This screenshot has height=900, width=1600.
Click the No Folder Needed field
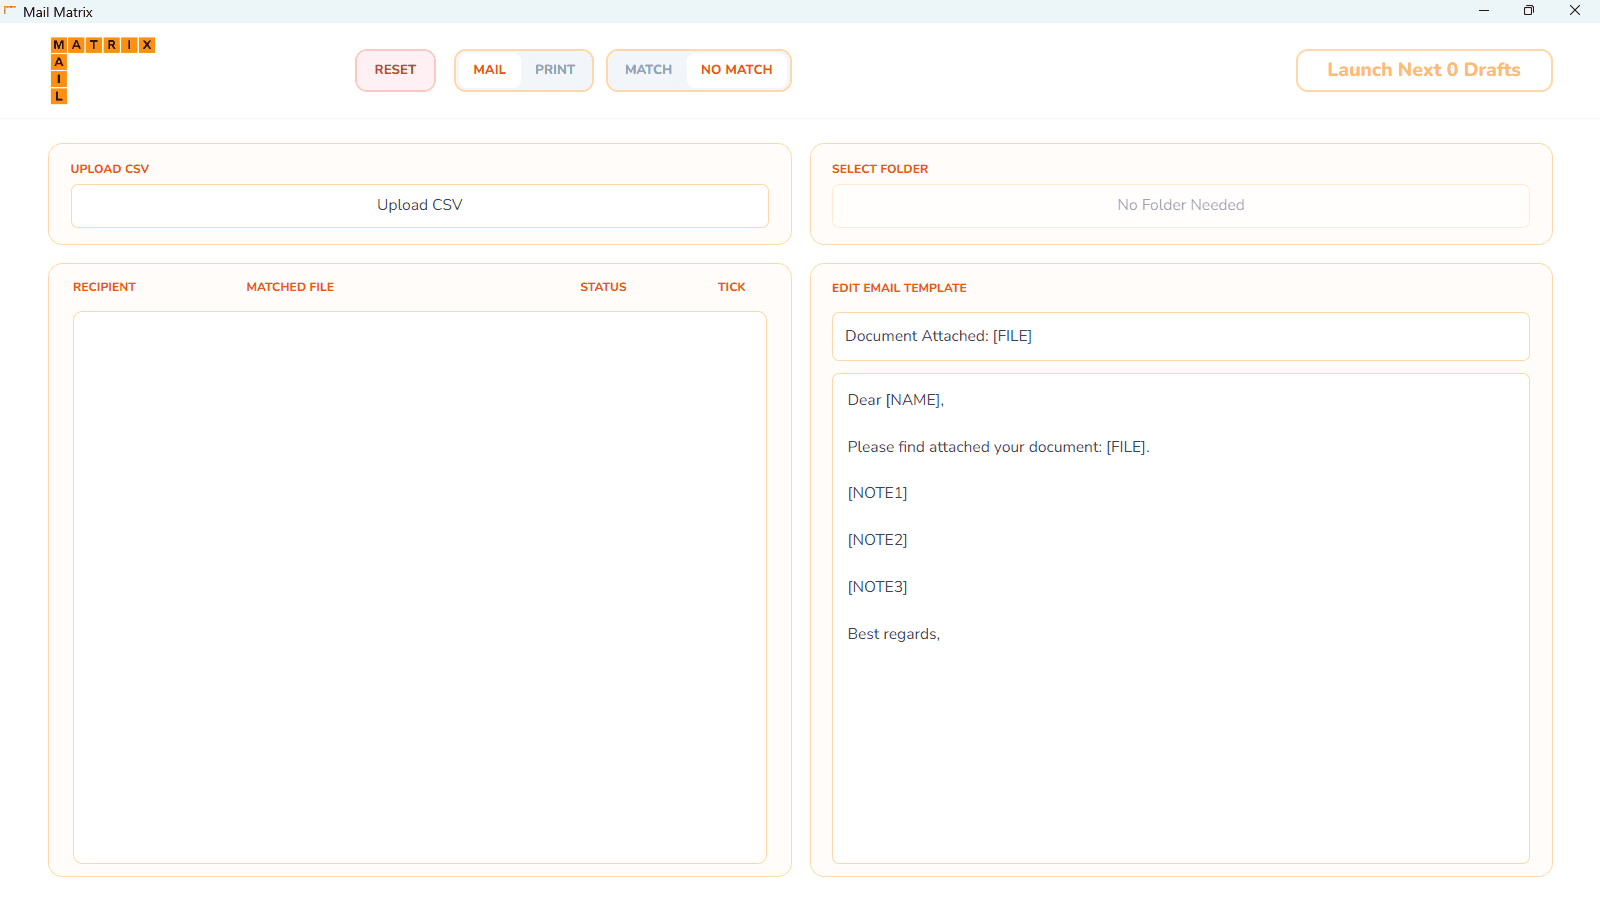click(x=1180, y=205)
